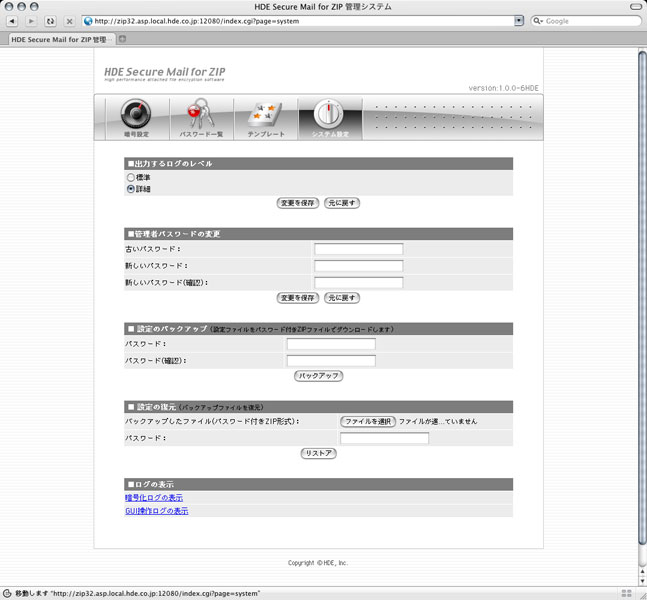
Task: Add a new tab with the plus icon
Action: click(x=122, y=39)
